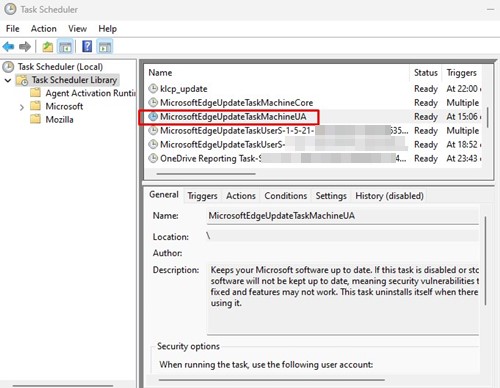Click clock icon beside MicrosoftEdgeUpdateTaskUserS-1-5-21 task
Screen dimensions: 500x388
153,130
